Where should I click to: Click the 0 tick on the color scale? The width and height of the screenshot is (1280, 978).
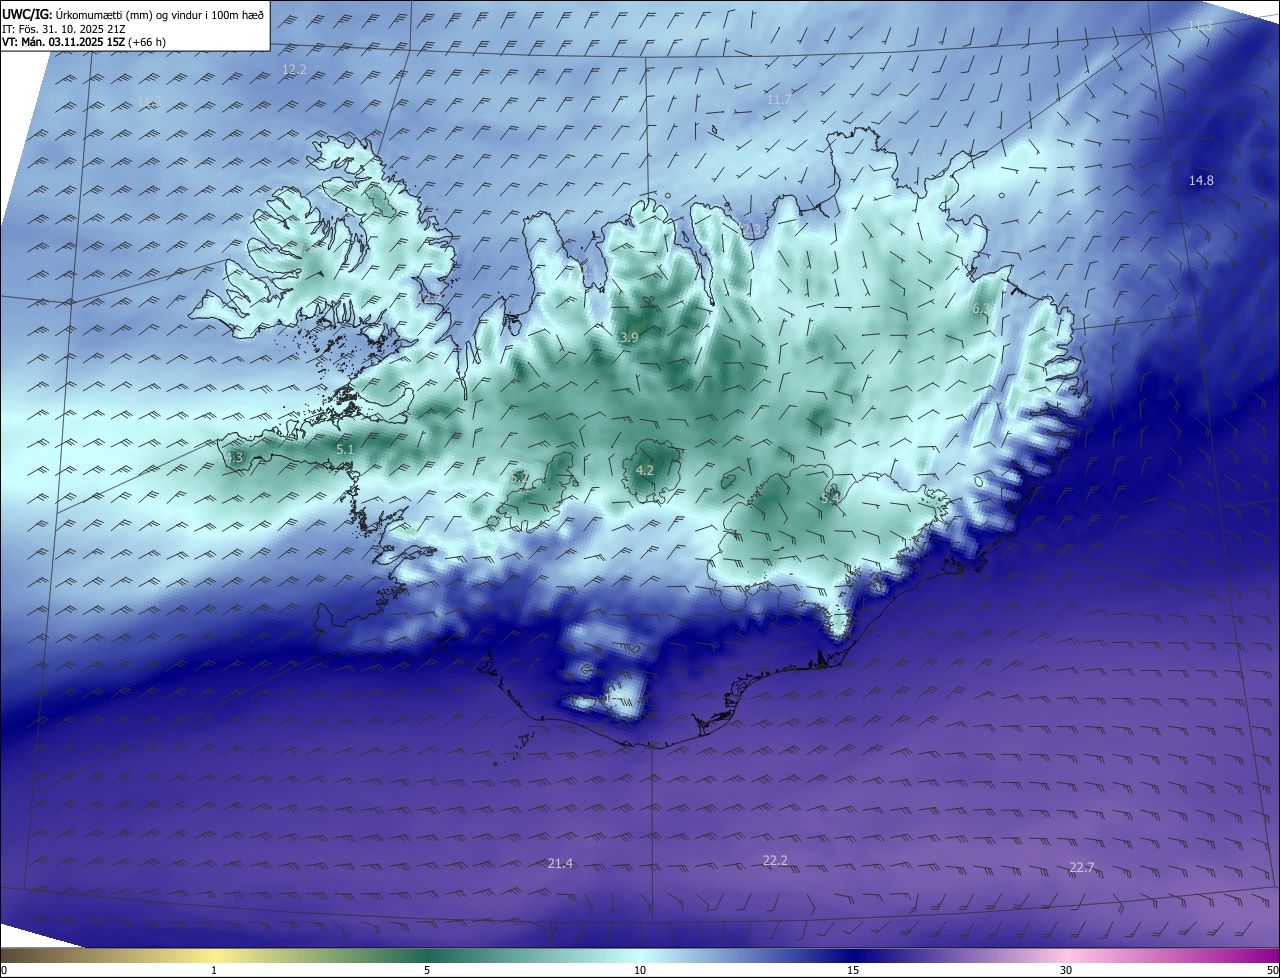point(4,970)
